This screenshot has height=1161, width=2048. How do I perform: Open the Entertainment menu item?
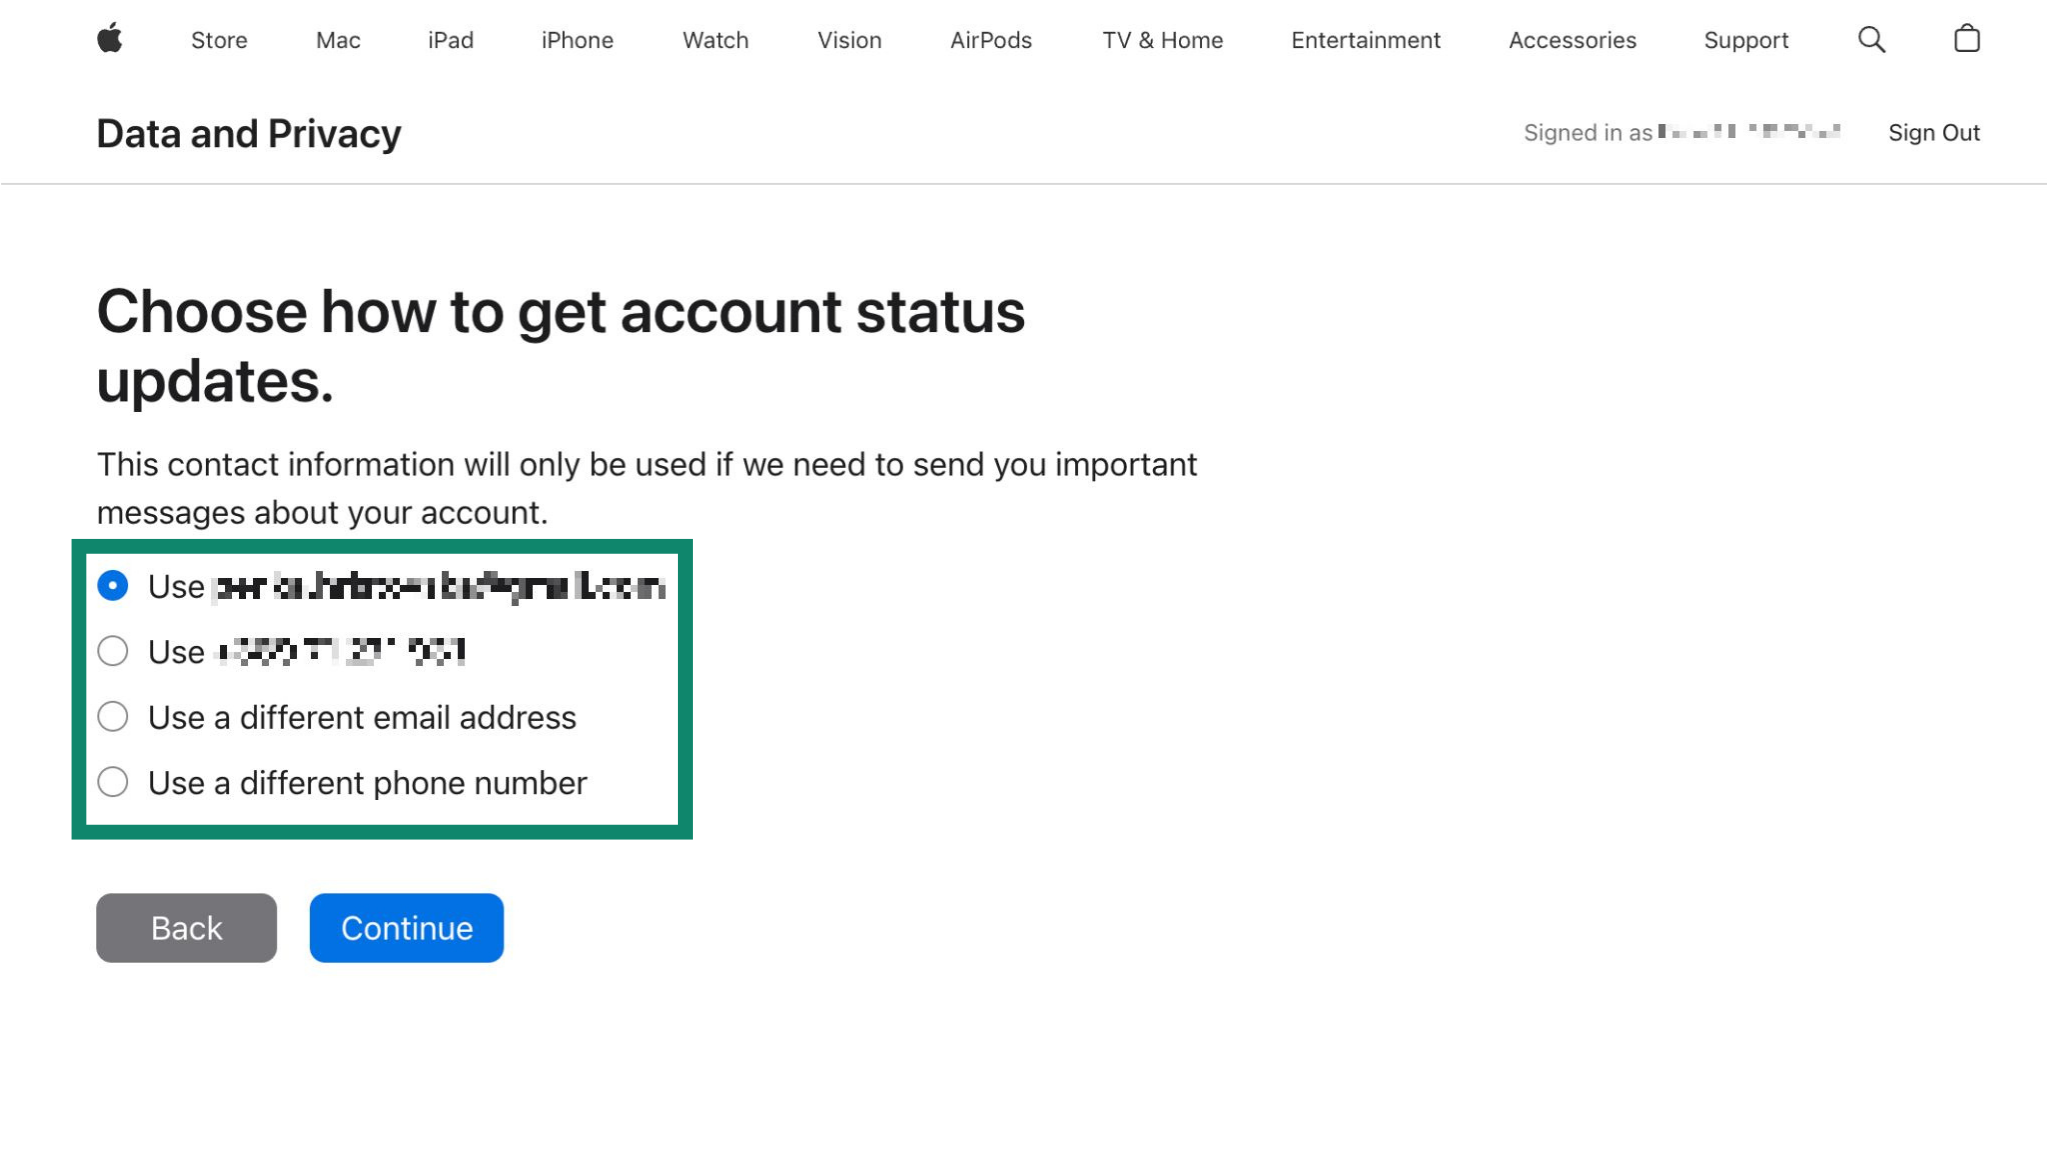pos(1365,40)
